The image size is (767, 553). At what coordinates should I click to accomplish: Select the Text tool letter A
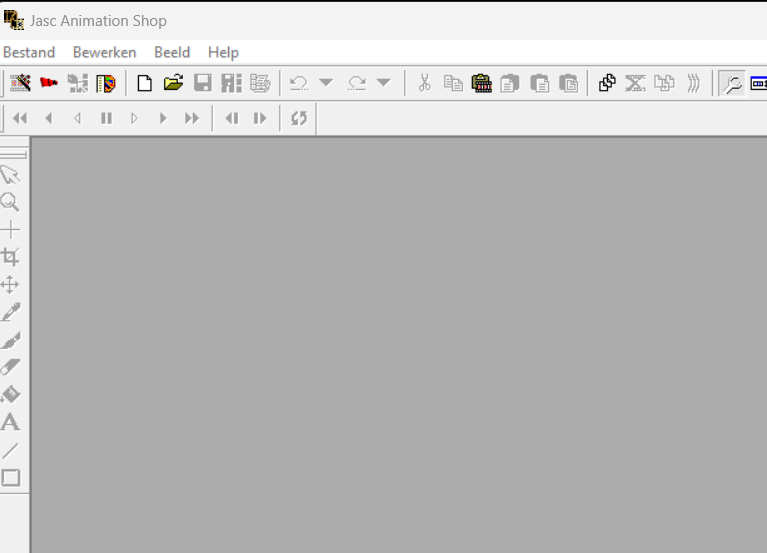(x=10, y=422)
